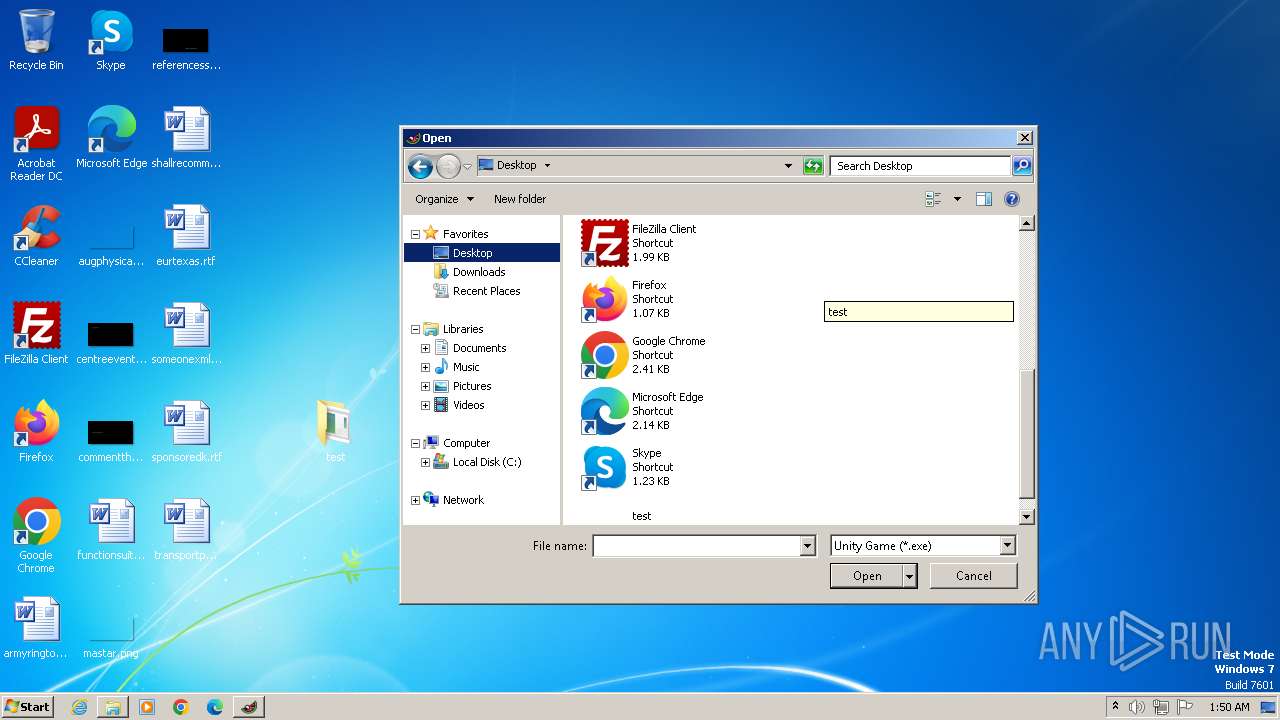1280x720 pixels.
Task: Click the volume icon in system tray
Action: [x=1137, y=707]
